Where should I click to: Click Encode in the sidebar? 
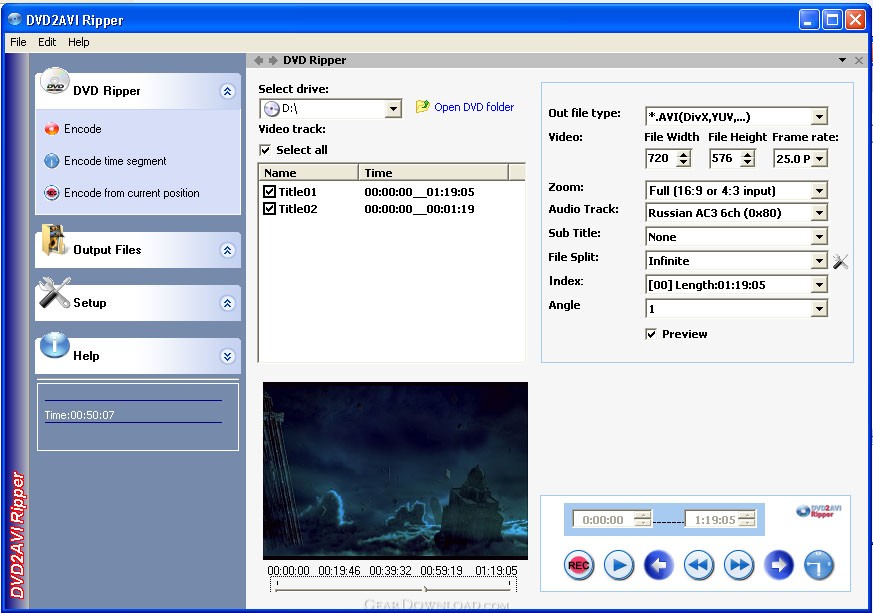[x=82, y=129]
